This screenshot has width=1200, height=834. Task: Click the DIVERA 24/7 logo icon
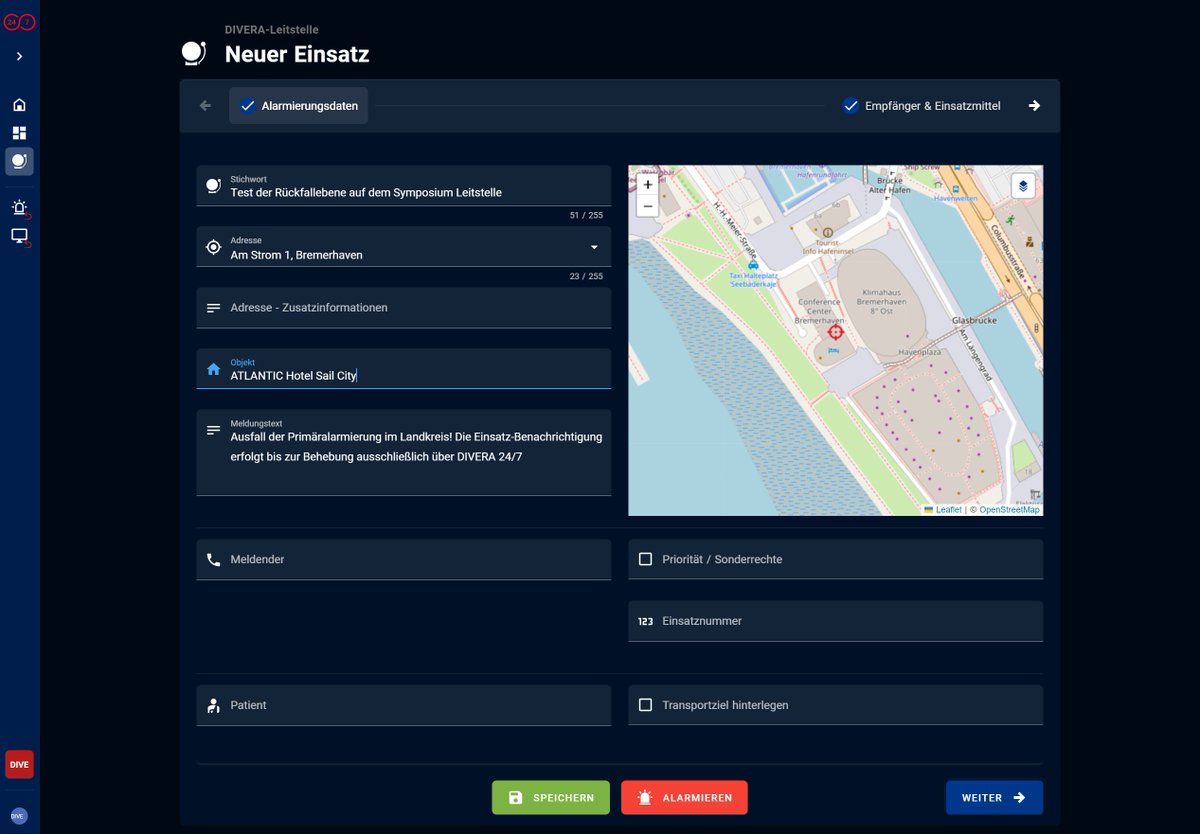click(x=19, y=22)
